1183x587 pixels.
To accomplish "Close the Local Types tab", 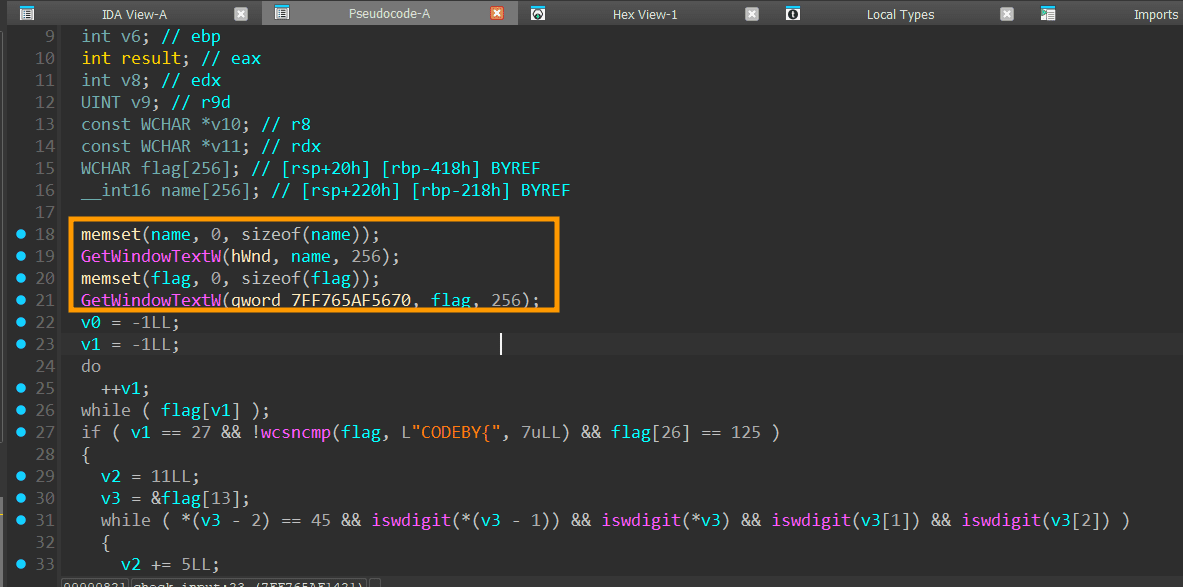I will point(1007,14).
